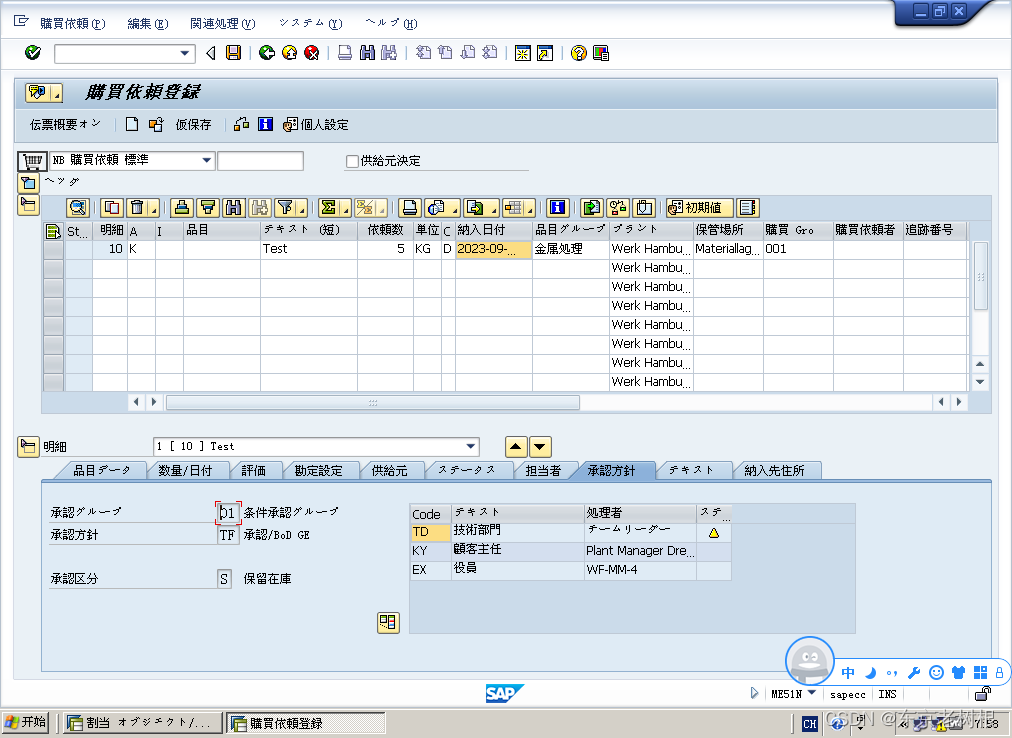Select the Save icon in the toolbar

pyautogui.click(x=235, y=52)
